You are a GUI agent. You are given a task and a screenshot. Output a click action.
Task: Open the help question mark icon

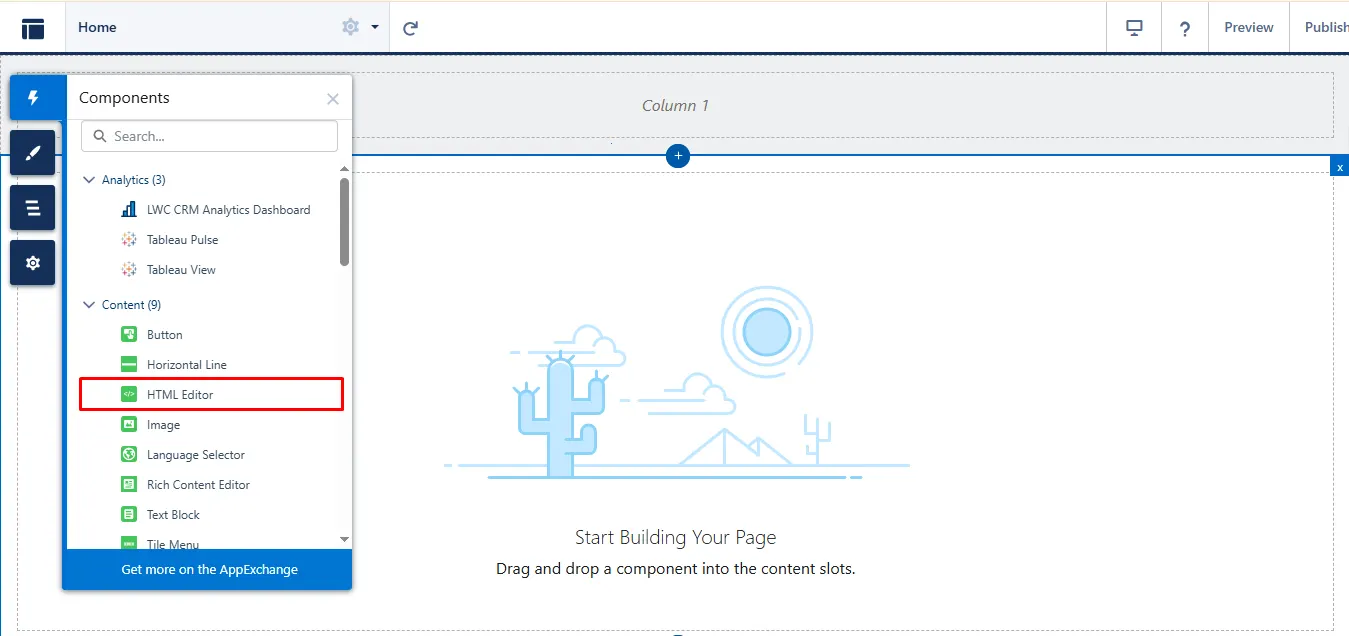pyautogui.click(x=1185, y=28)
